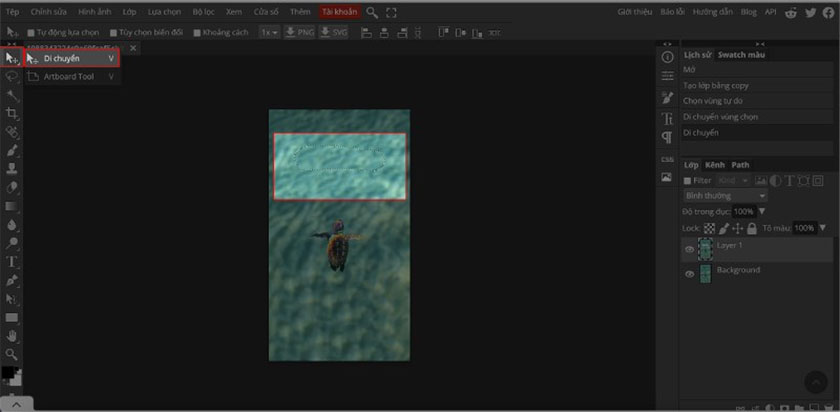
Task: Open the CSS panel in the side strip
Action: (x=667, y=159)
